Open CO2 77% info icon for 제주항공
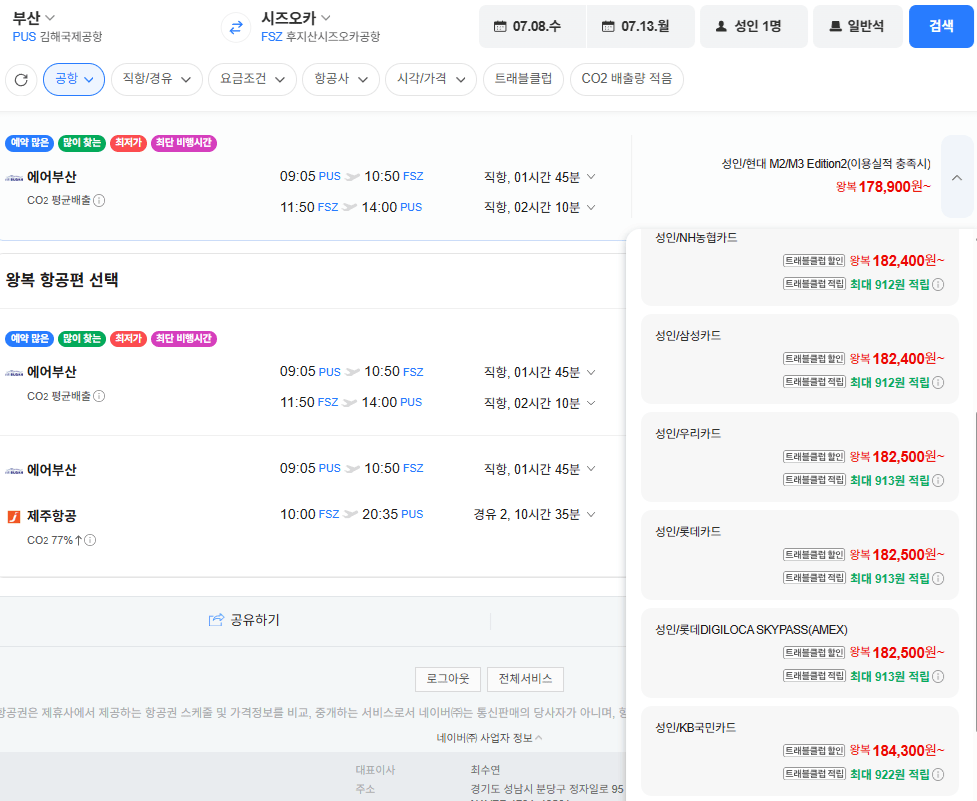Viewport: 977px width, 801px height. point(90,540)
